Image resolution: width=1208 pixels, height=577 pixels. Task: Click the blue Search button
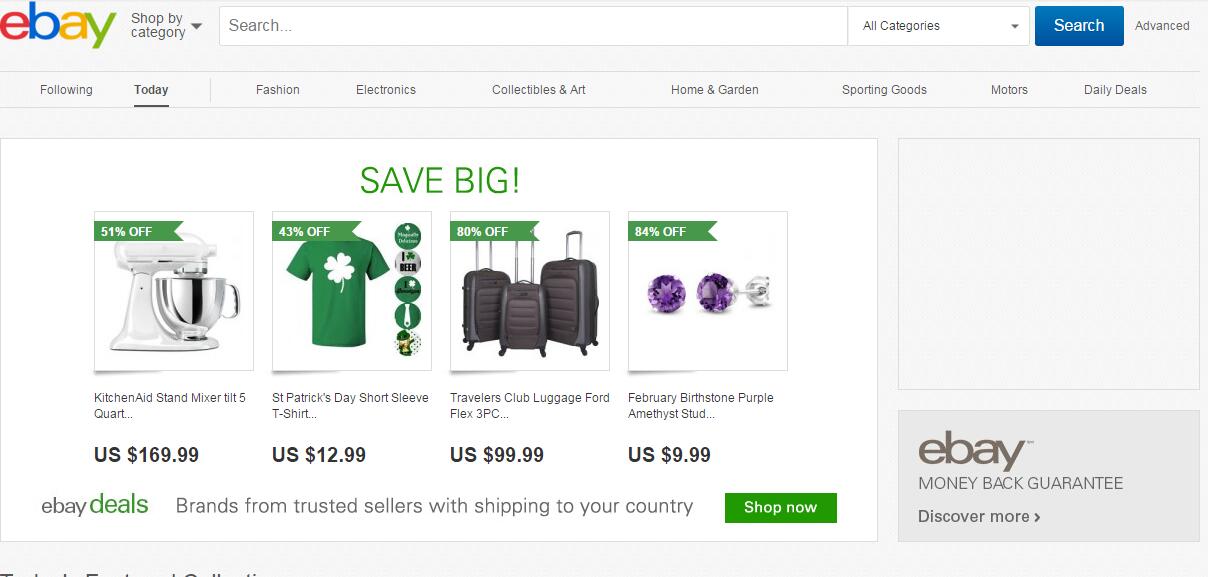click(1078, 26)
